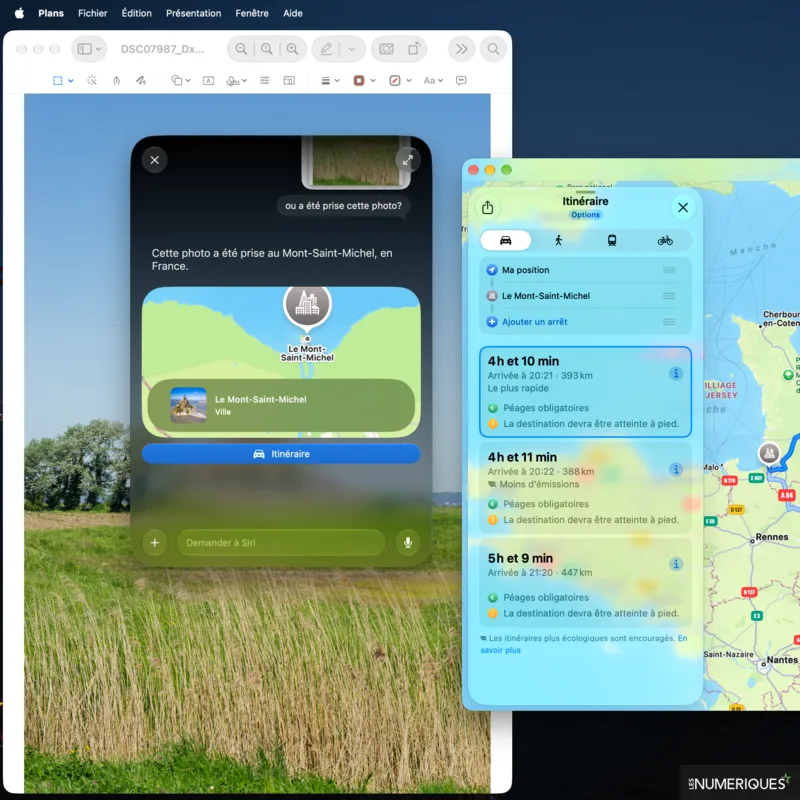Select the Text box tool
The image size is (800, 800).
tap(208, 81)
